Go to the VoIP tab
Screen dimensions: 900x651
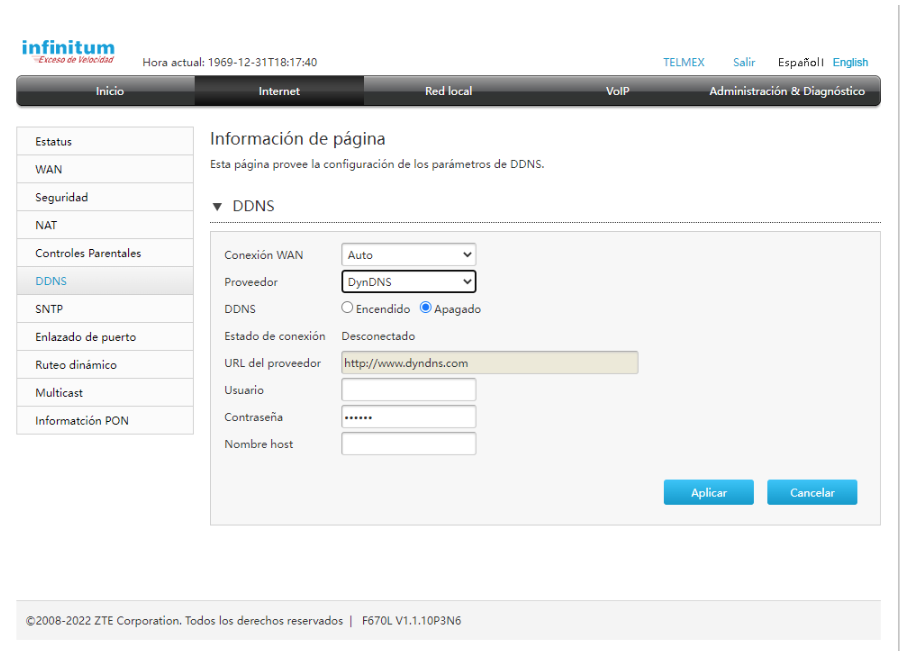[617, 91]
